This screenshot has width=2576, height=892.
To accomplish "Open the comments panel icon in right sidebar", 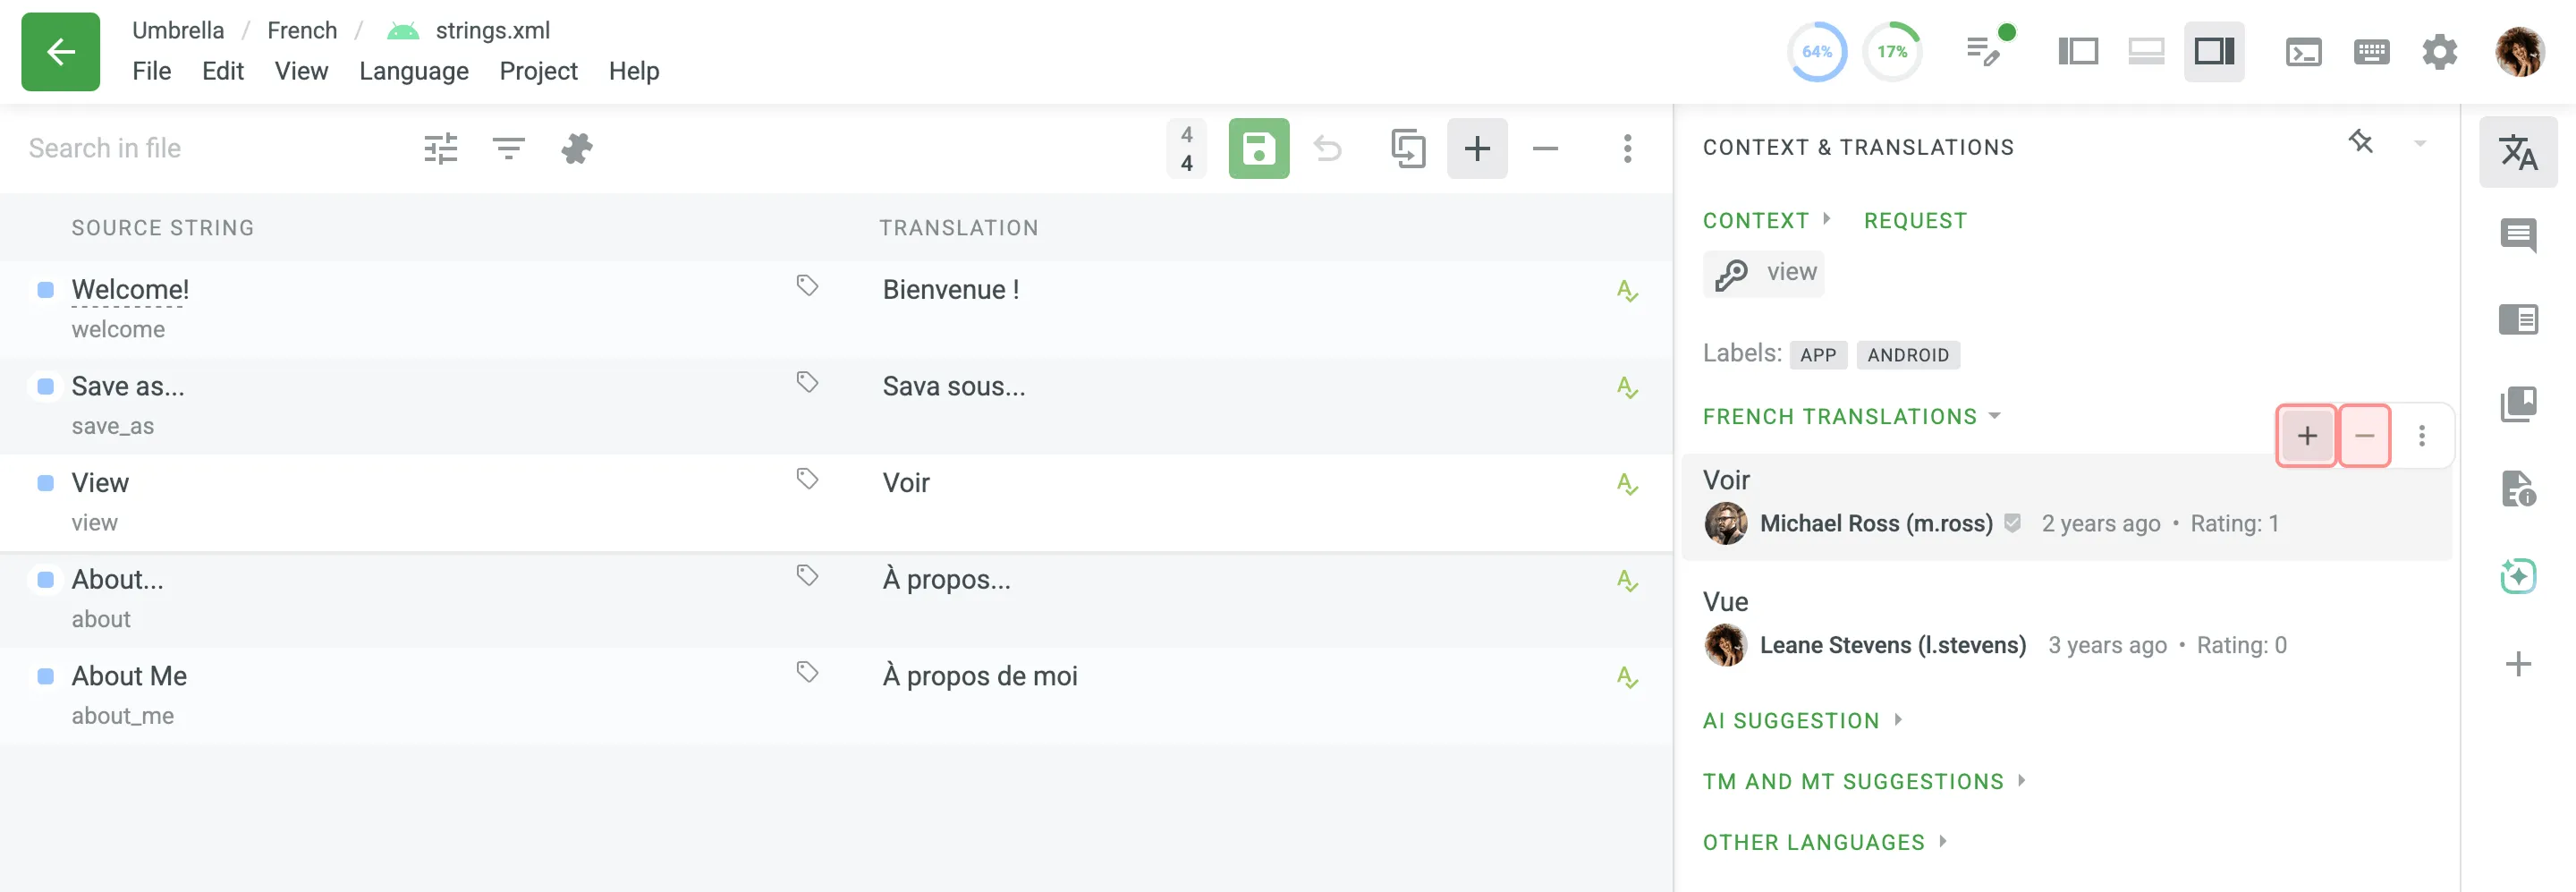I will click(2517, 236).
